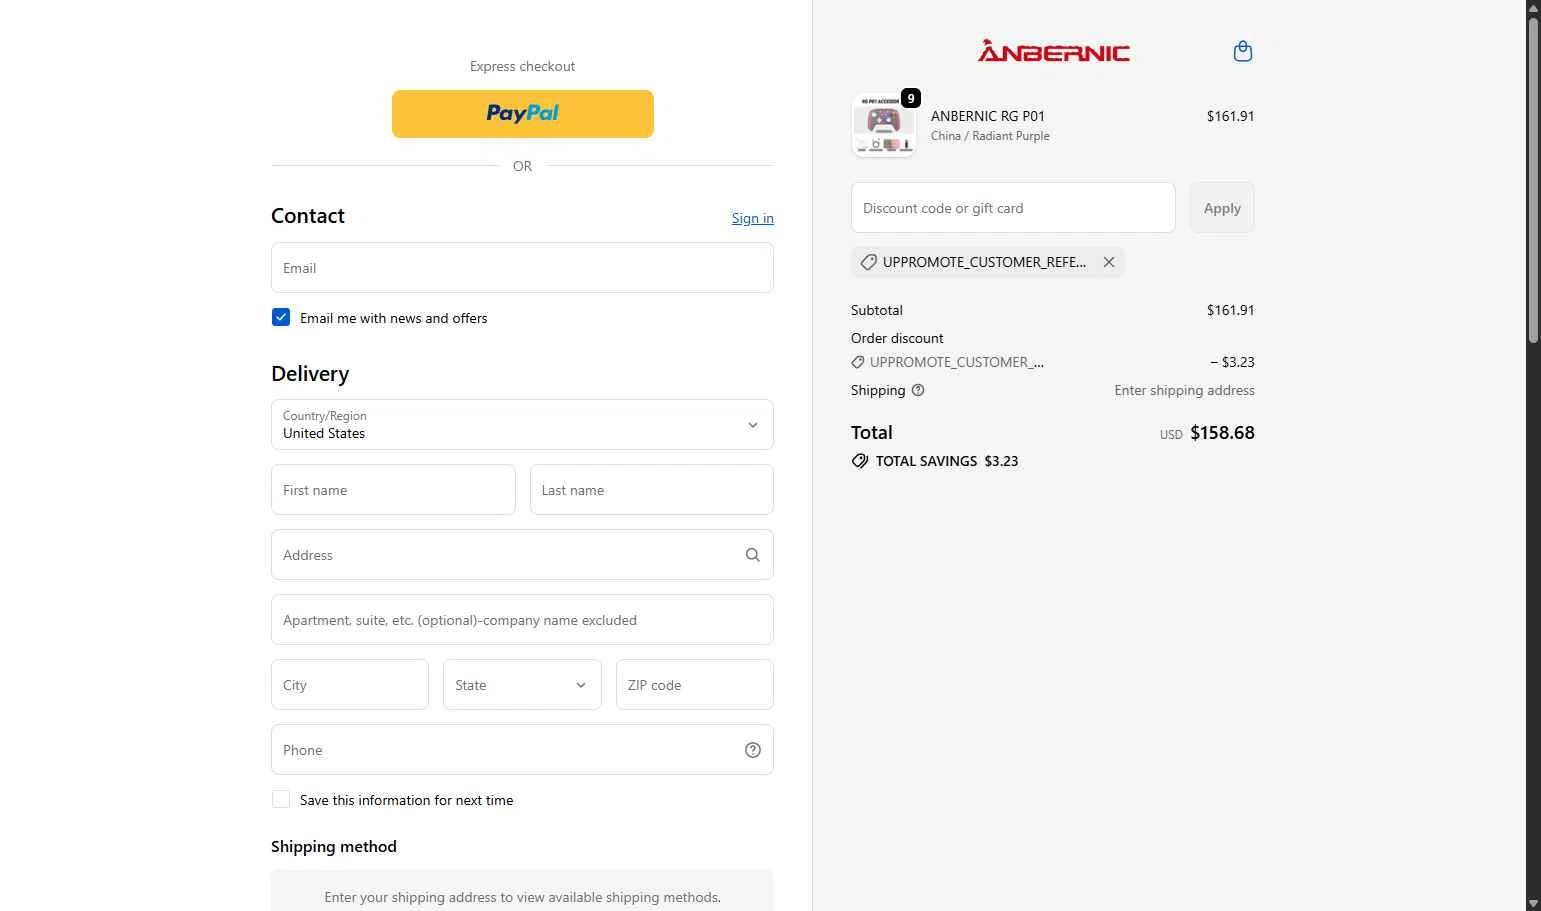Click the ANBERNIC RG P01 product name
The height and width of the screenshot is (911, 1541).
point(988,116)
